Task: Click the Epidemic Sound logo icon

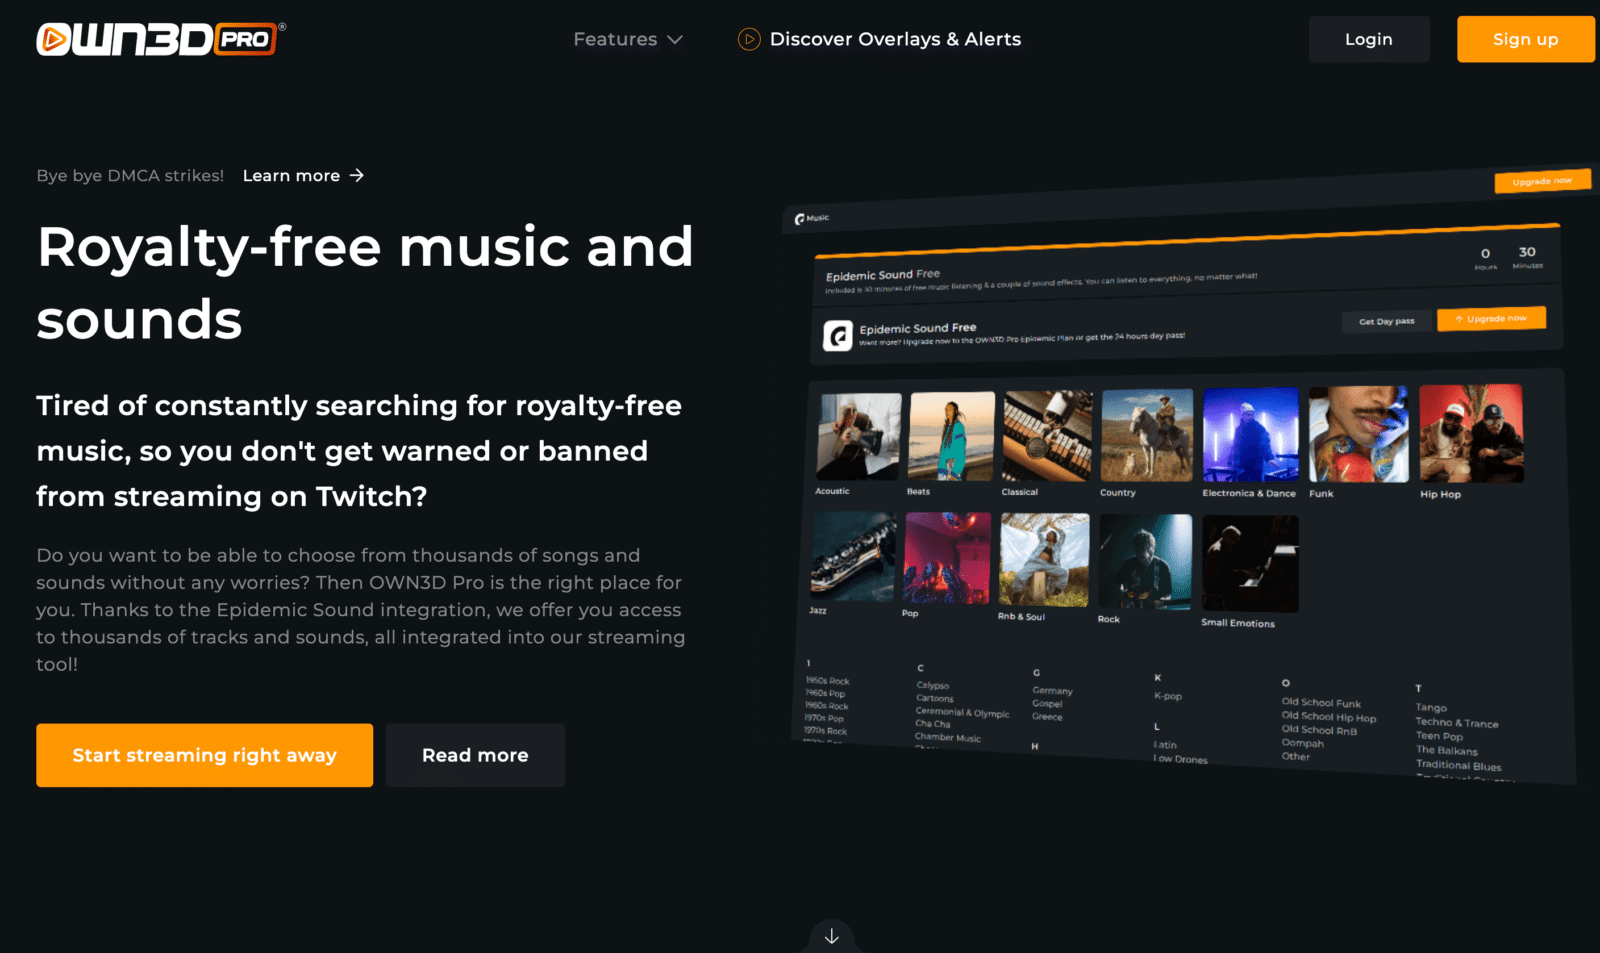Action: click(838, 335)
